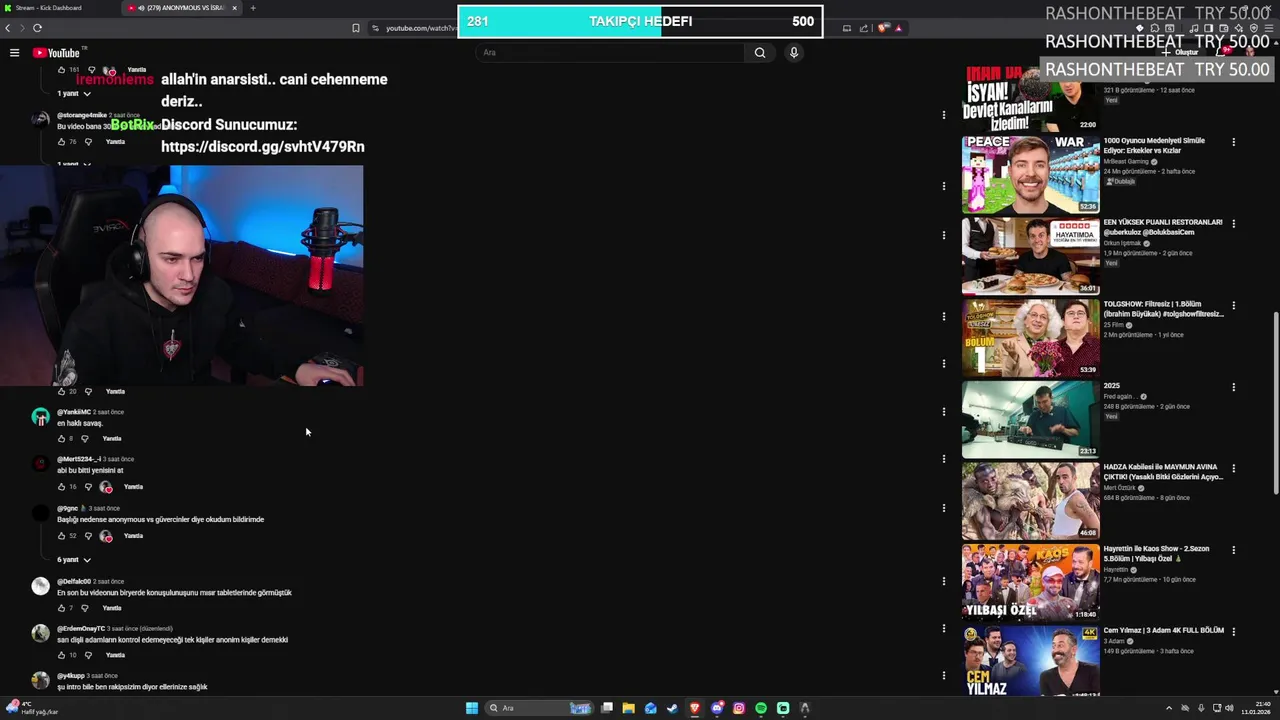
Task: Click the Windows taskbar search box
Action: pos(540,708)
